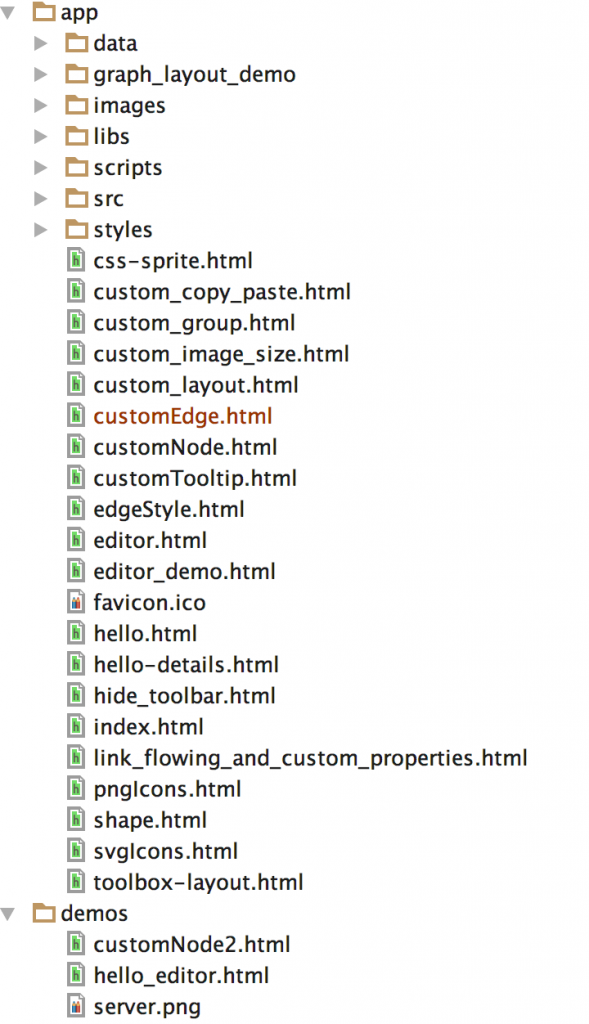Click the favicon.ico image file icon

[76, 602]
